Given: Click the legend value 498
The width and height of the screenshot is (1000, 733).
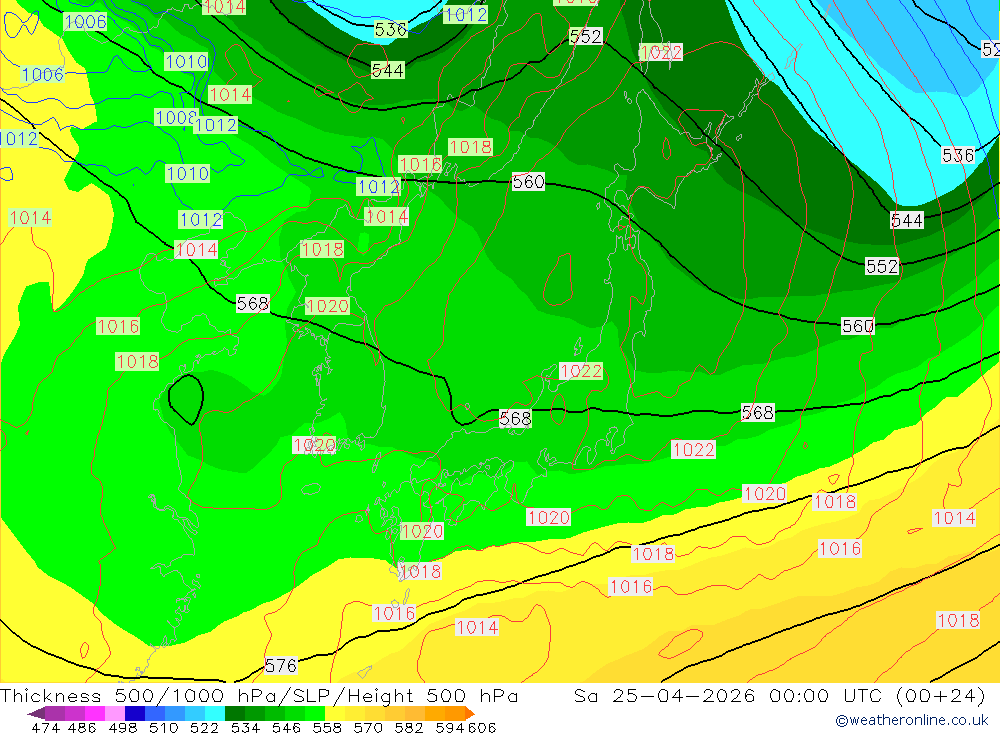Looking at the screenshot, I should point(122,727).
